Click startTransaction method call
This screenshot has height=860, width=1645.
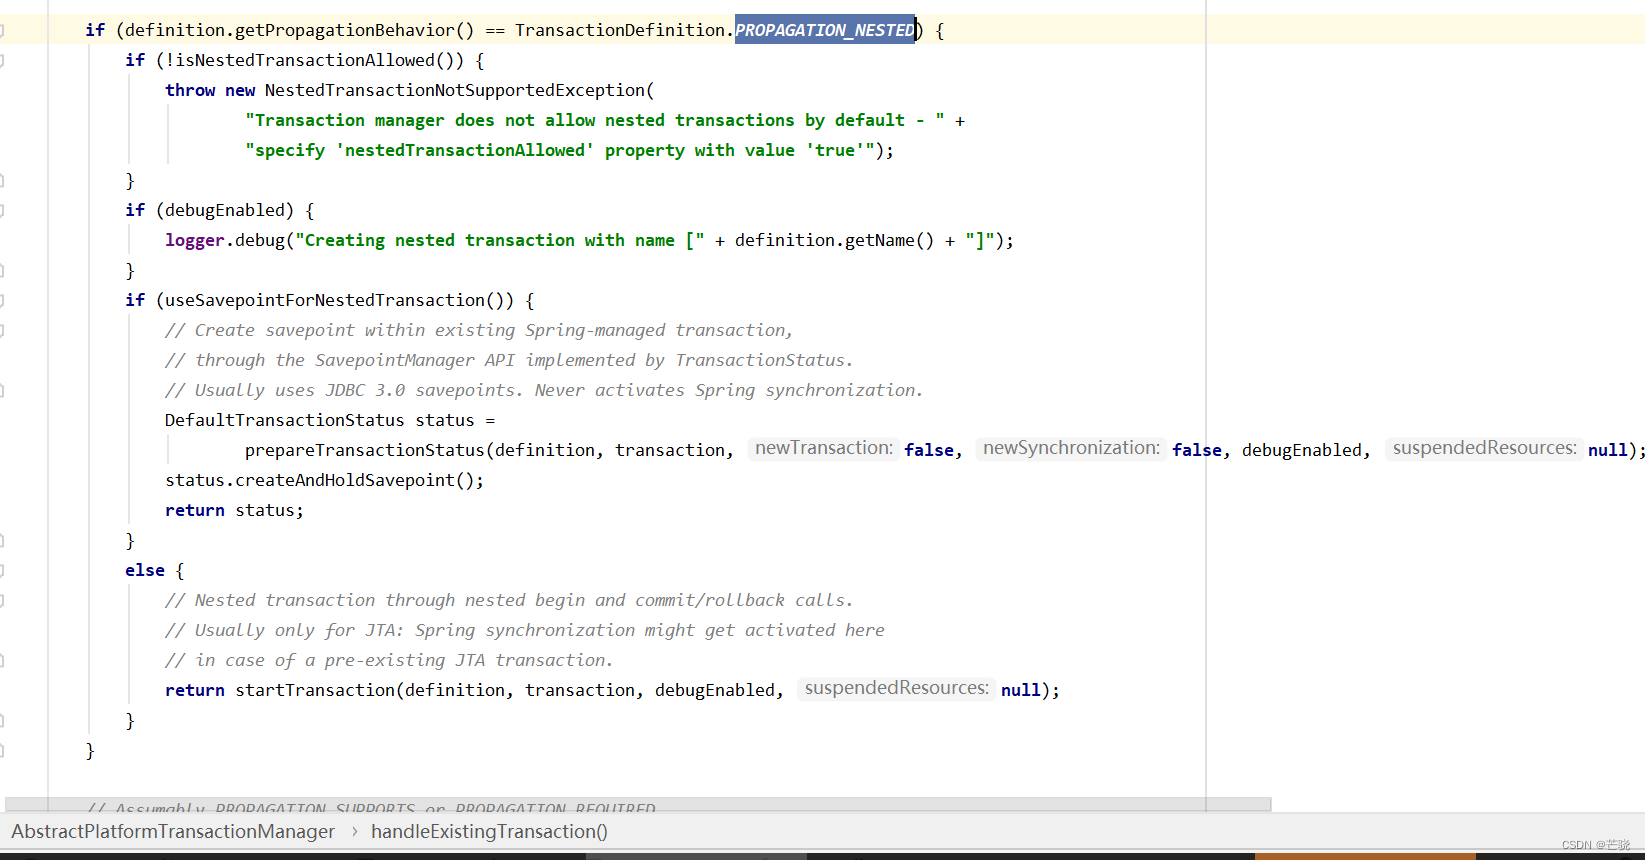(315, 690)
